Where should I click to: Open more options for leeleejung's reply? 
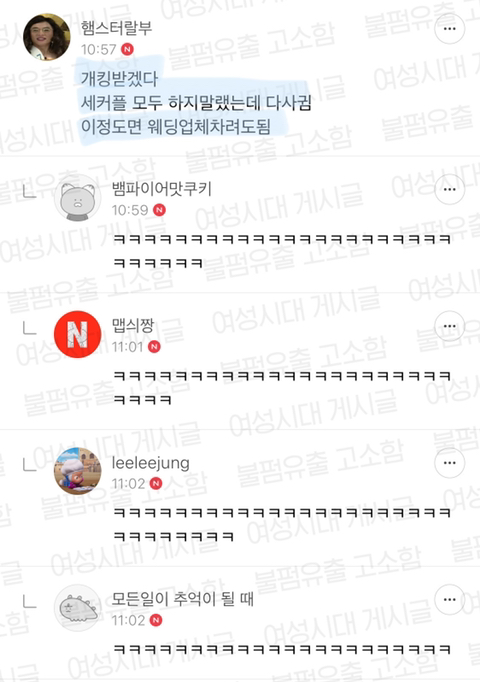[x=450, y=463]
